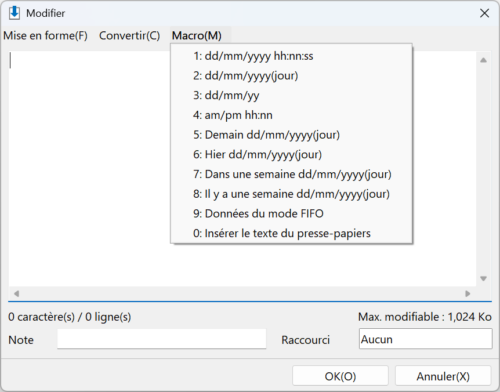Viewport: 500px width, 392px height.
Task: Close the Modifier dialog window
Action: point(484,13)
